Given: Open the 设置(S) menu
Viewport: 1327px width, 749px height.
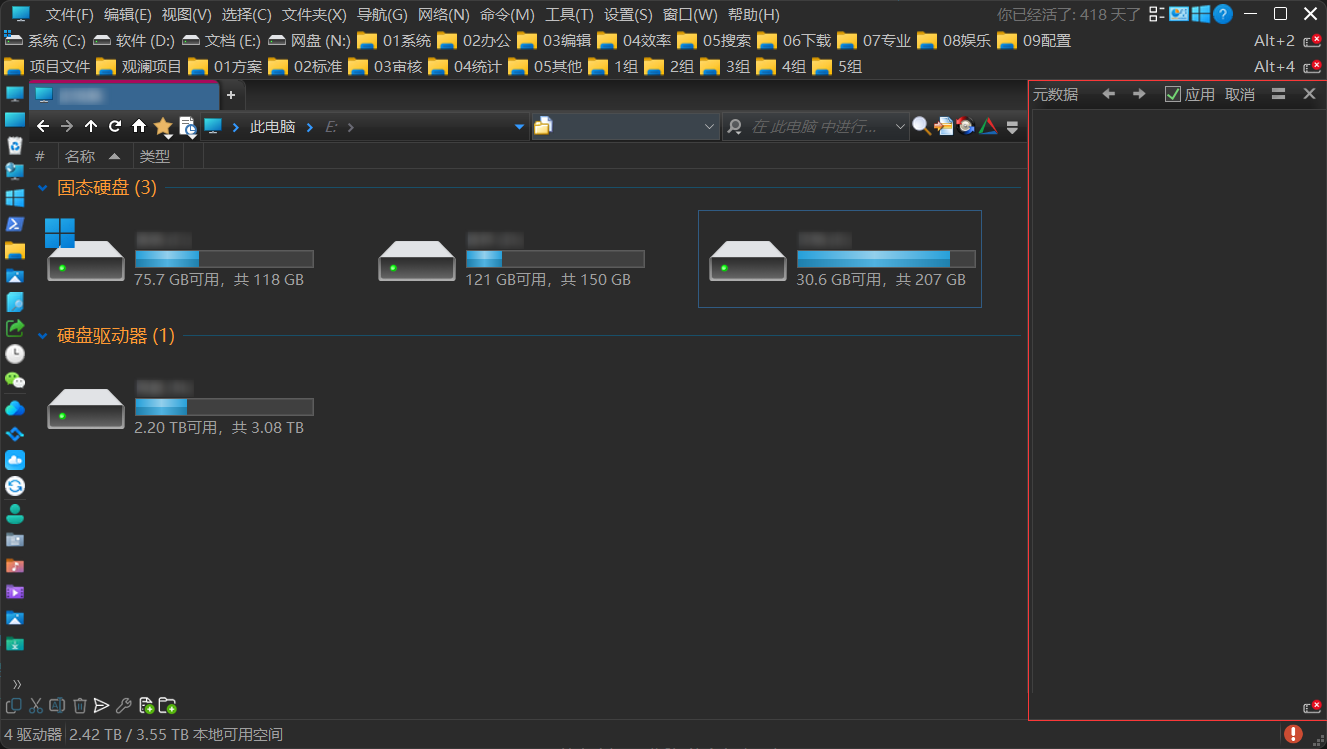Looking at the screenshot, I should pos(627,15).
